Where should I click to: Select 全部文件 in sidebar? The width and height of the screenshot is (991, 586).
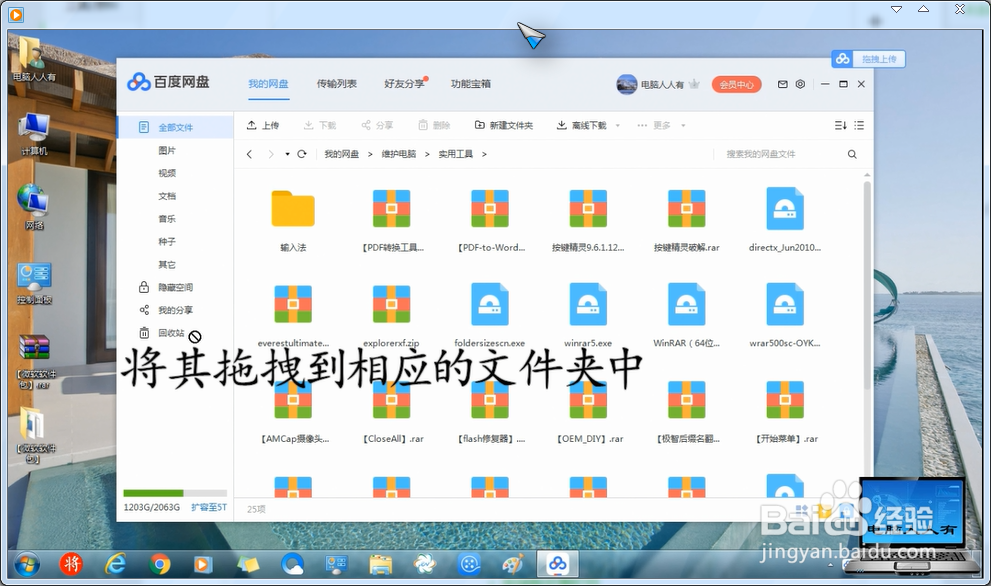(175, 127)
